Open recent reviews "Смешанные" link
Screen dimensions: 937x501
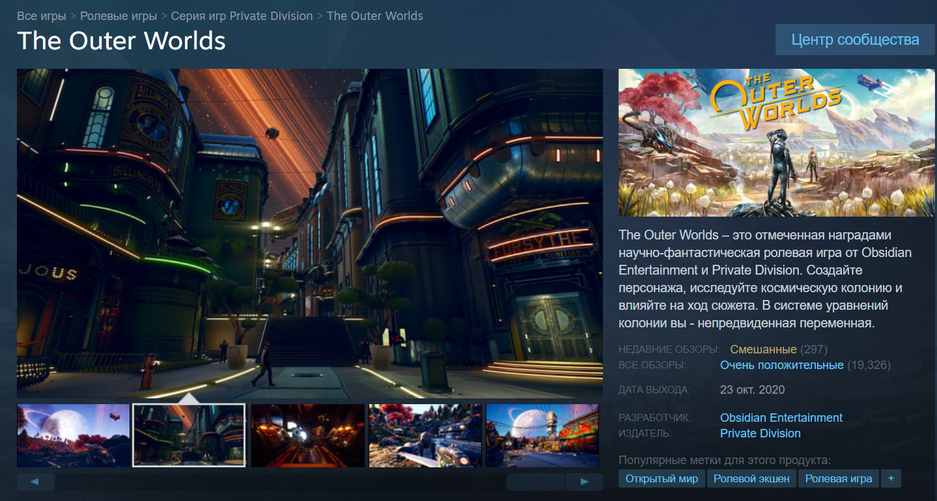coord(763,349)
